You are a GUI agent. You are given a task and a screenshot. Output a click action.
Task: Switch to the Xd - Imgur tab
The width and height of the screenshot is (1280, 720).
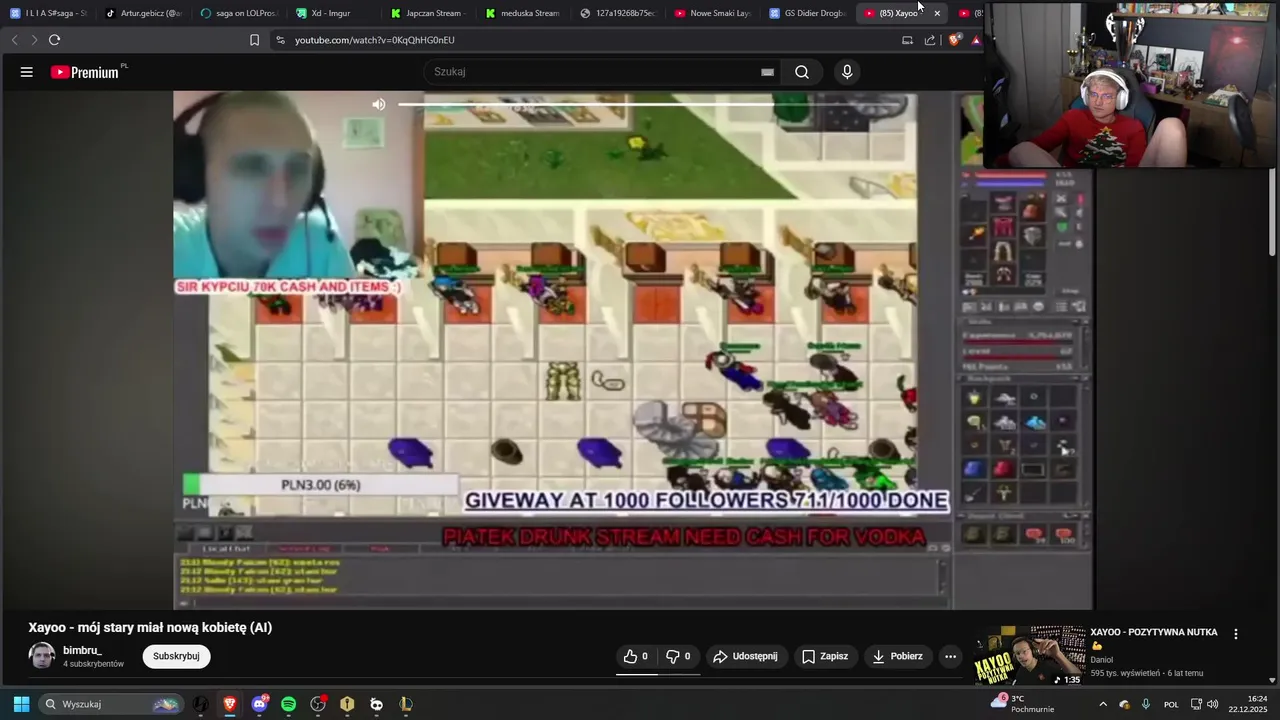[333, 13]
